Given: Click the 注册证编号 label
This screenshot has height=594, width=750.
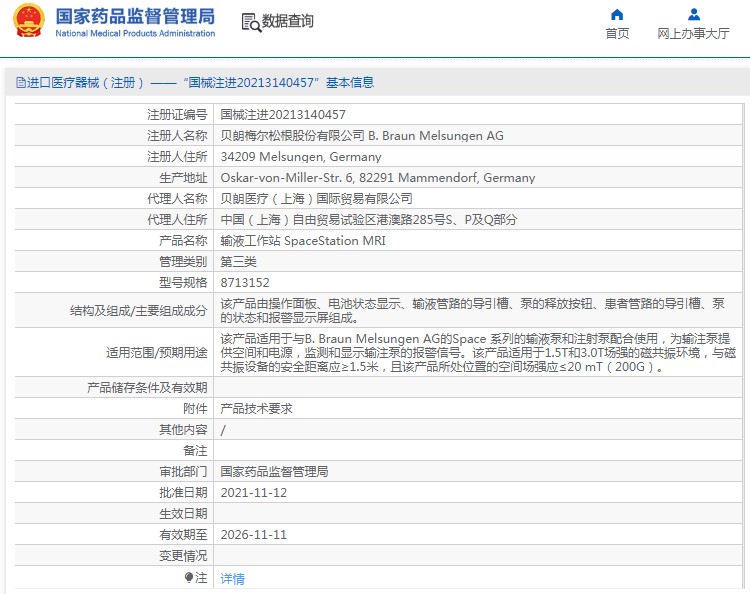Looking at the screenshot, I should pyautogui.click(x=177, y=115).
